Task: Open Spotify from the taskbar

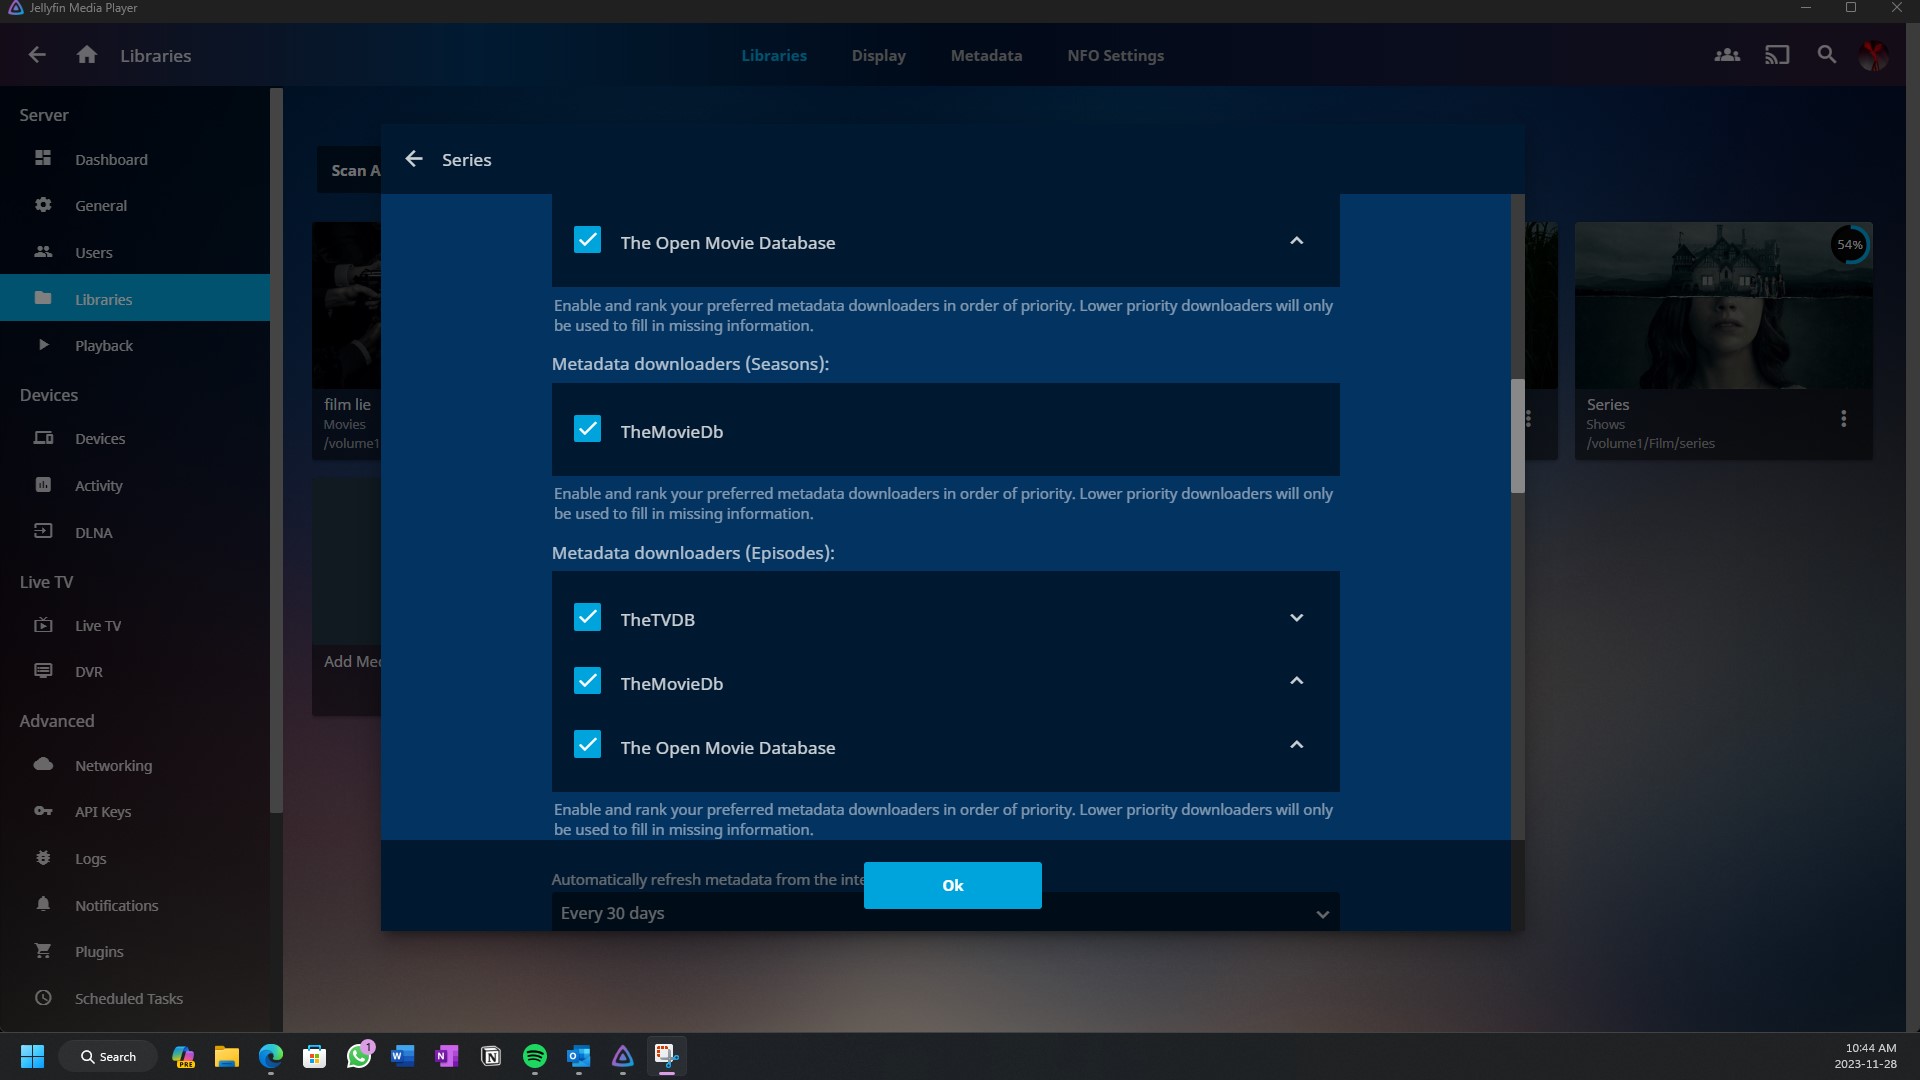Action: point(535,1056)
